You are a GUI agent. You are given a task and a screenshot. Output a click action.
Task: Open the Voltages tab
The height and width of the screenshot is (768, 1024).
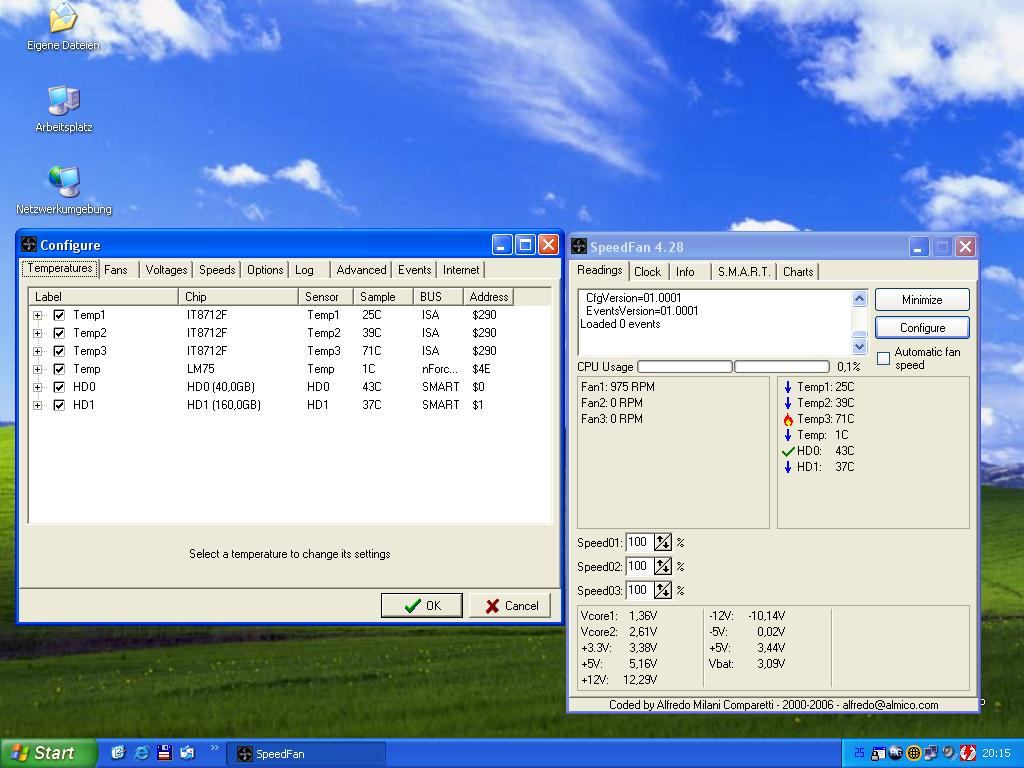166,270
